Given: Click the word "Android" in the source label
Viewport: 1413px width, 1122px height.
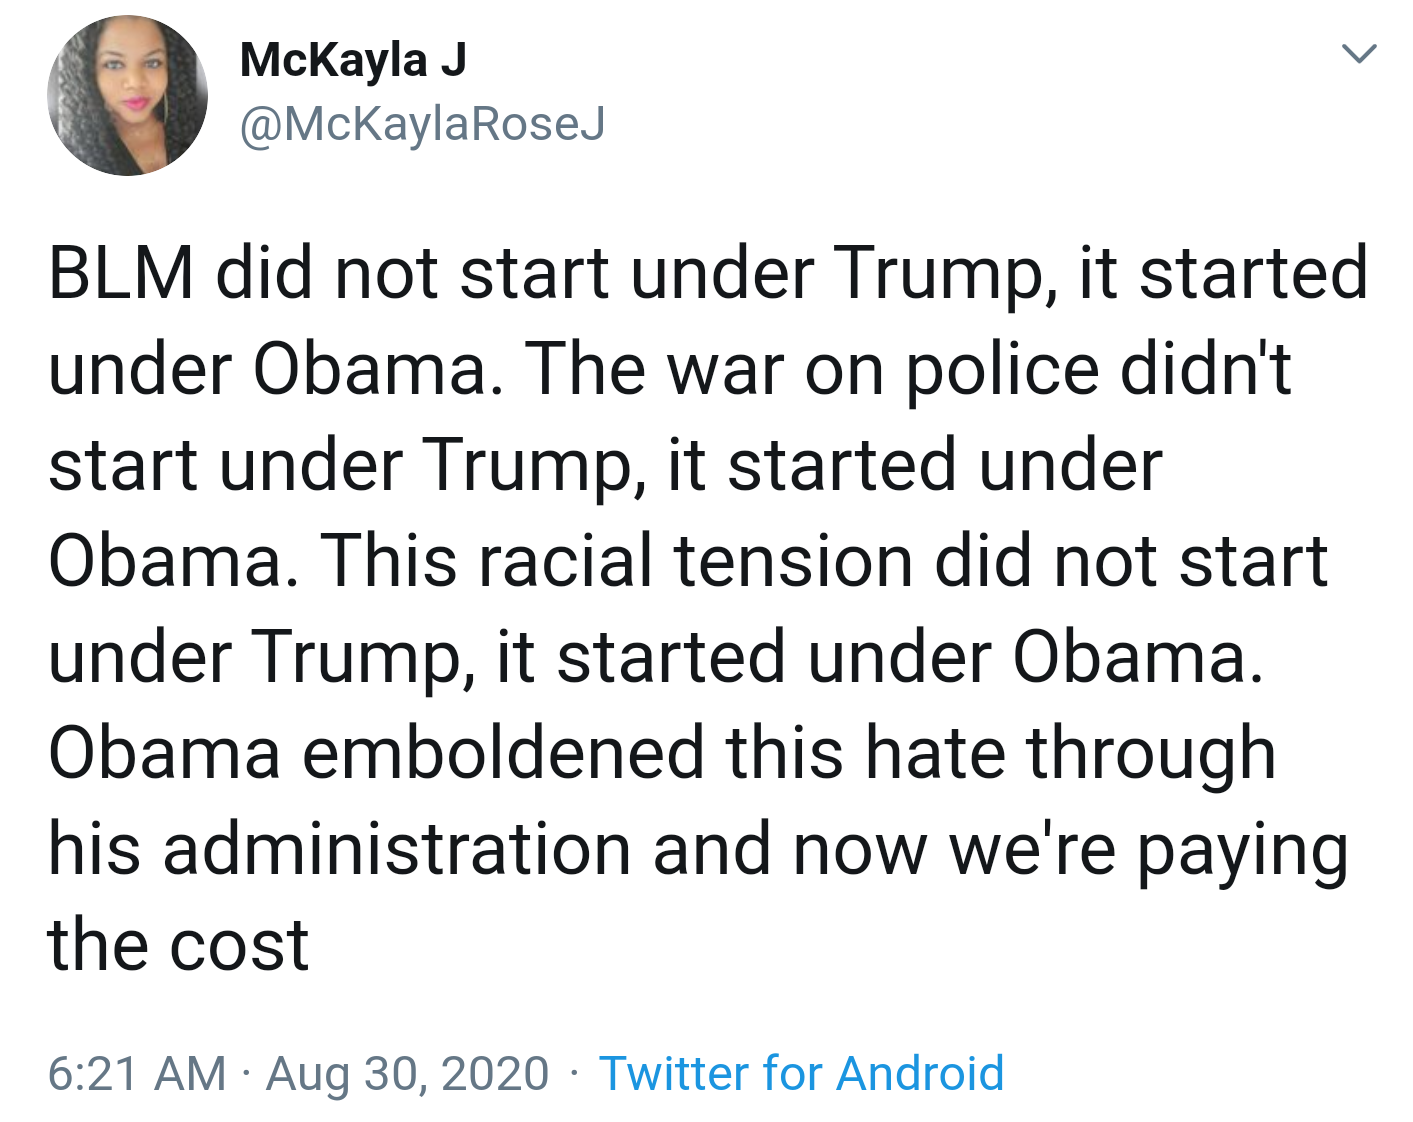Looking at the screenshot, I should (920, 1074).
